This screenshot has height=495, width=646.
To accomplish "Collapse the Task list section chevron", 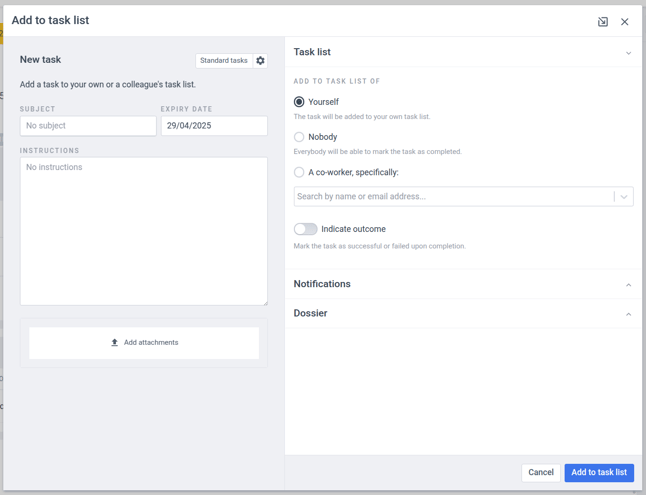I will [628, 53].
